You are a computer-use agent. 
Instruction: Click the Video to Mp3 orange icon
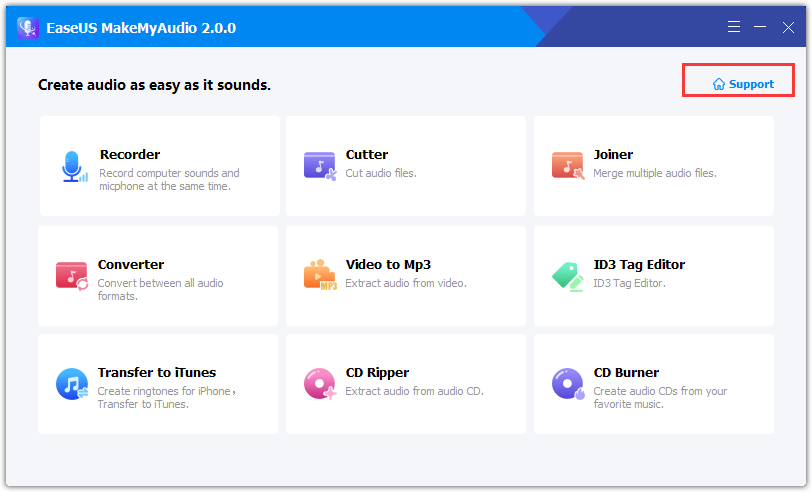coord(320,274)
